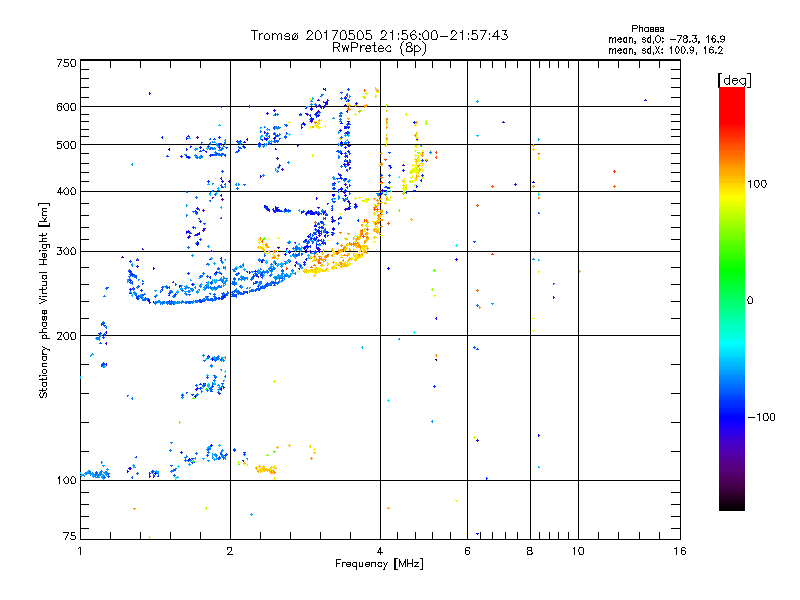
Task: Click the x-axis tick label '10'
Action: click(578, 551)
